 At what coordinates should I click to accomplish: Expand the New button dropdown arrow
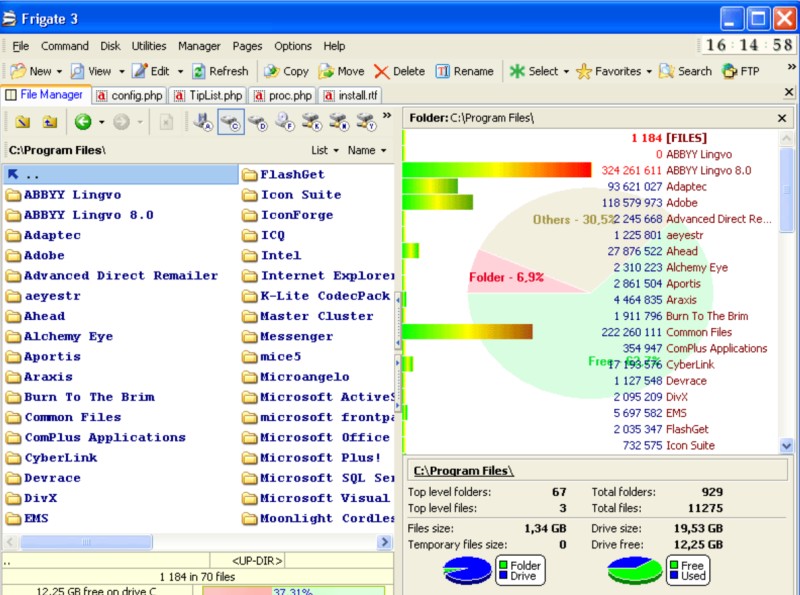click(59, 71)
